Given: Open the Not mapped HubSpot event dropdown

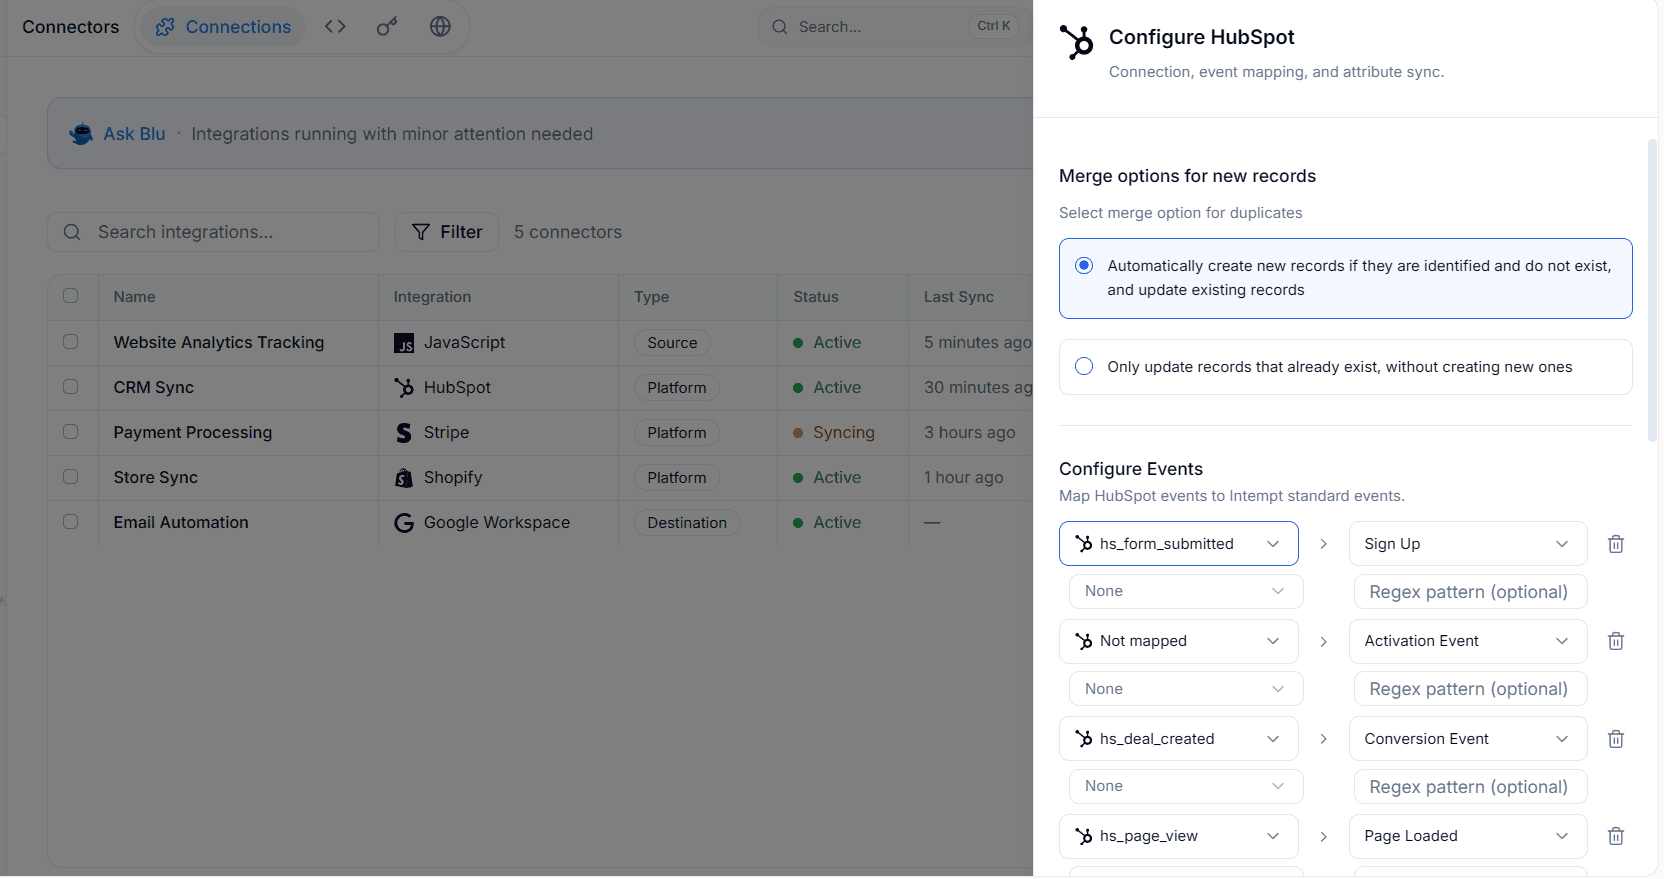Looking at the screenshot, I should tap(1178, 641).
